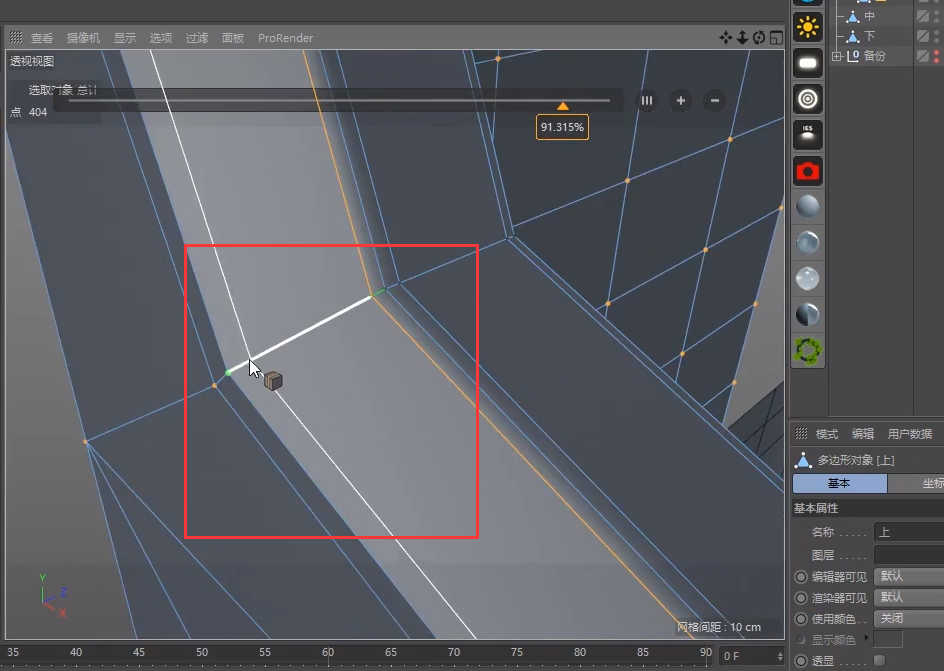Select the yellow sun light icon
The height and width of the screenshot is (671, 944).
pos(807,27)
